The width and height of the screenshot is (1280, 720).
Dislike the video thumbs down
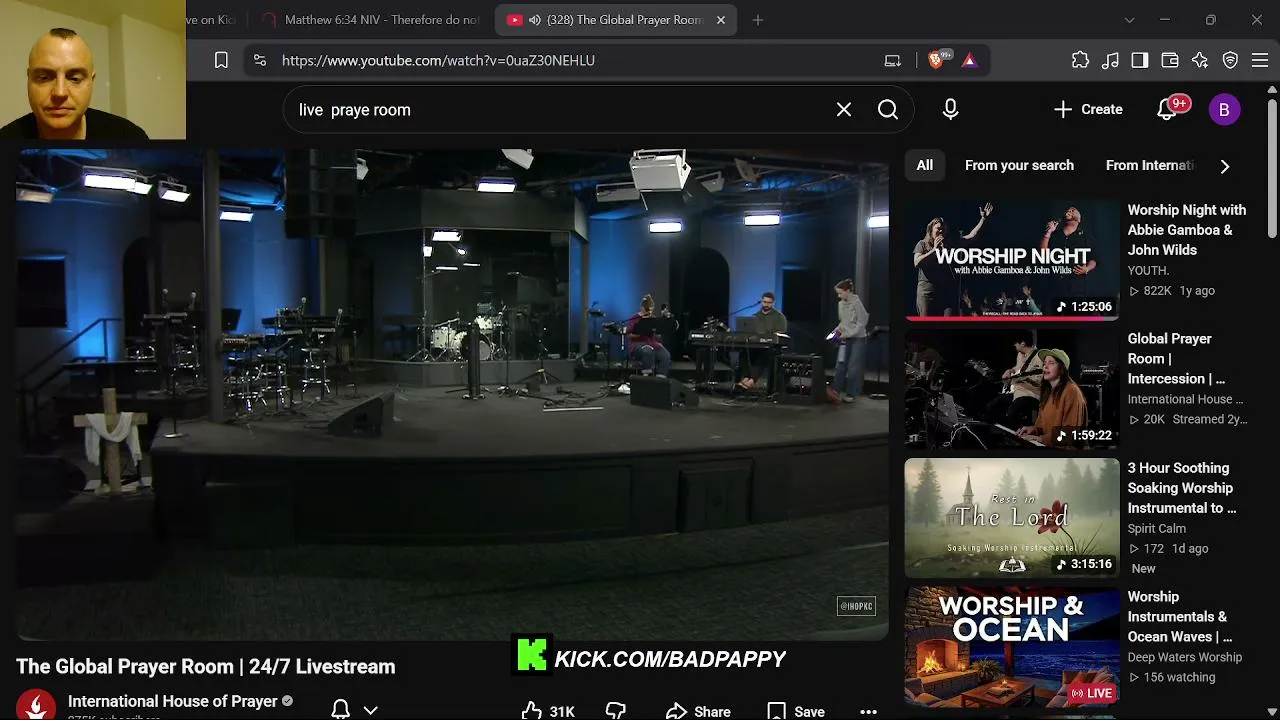pos(616,711)
